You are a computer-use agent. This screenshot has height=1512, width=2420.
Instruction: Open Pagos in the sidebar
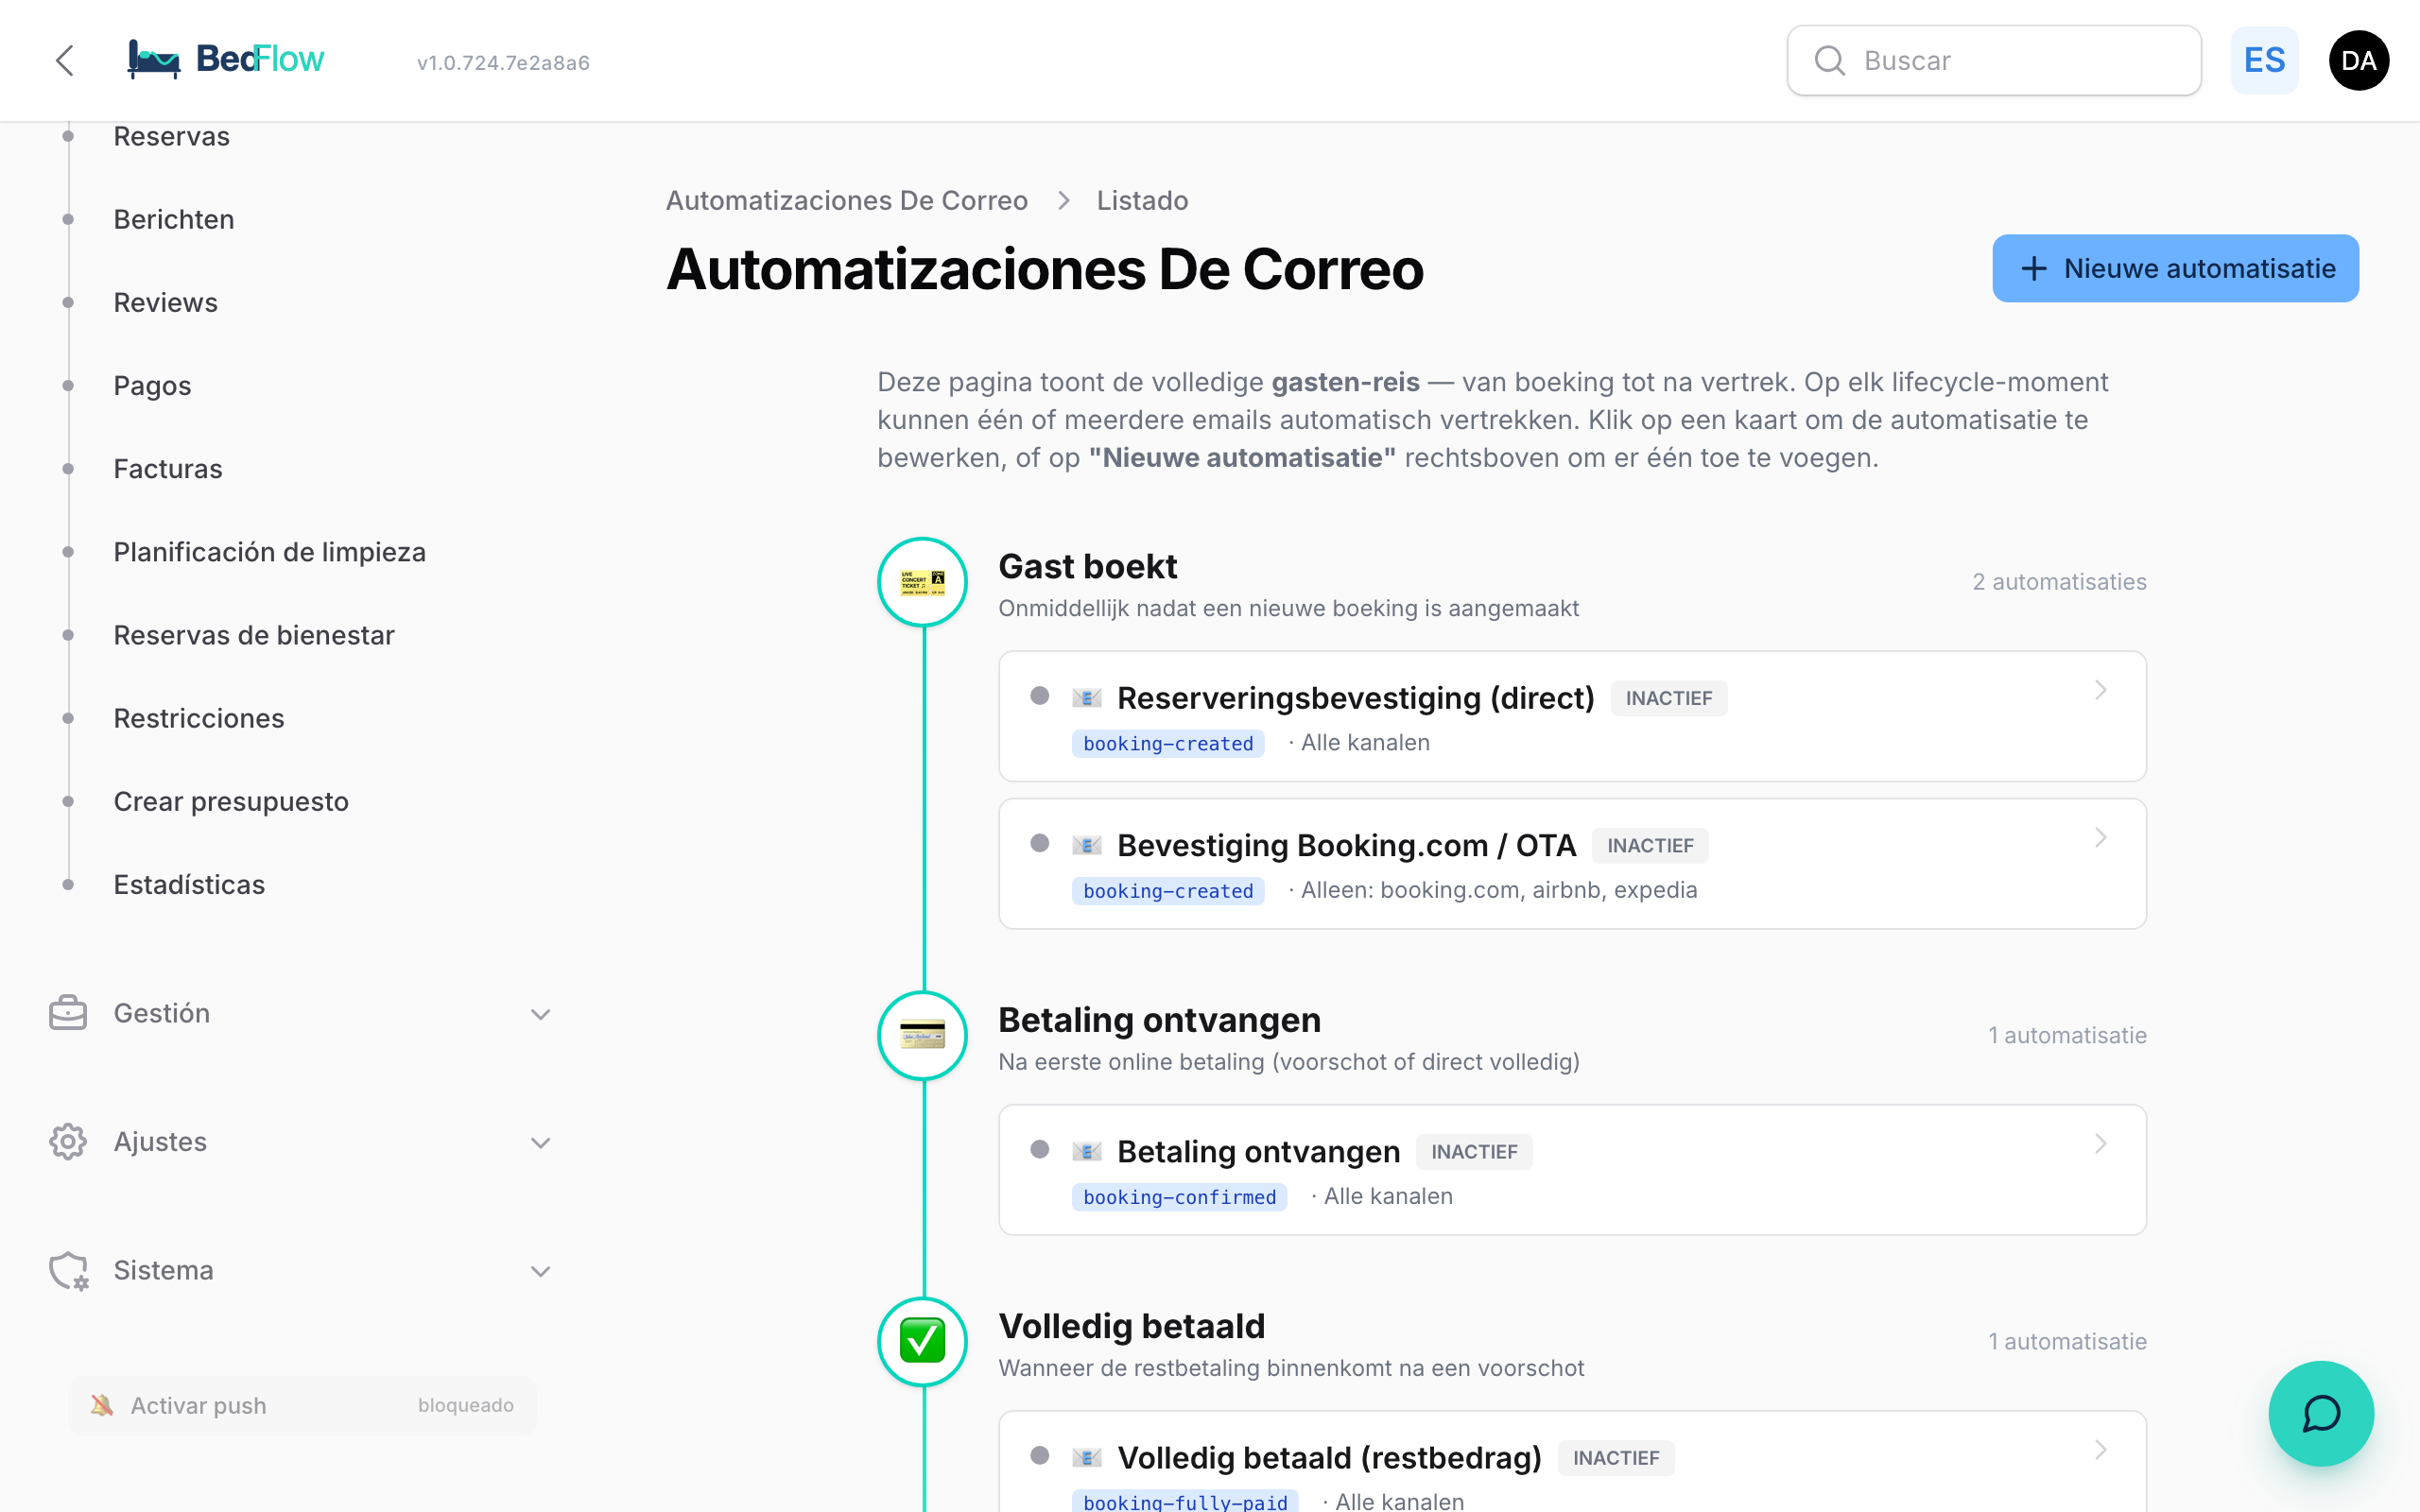point(152,385)
